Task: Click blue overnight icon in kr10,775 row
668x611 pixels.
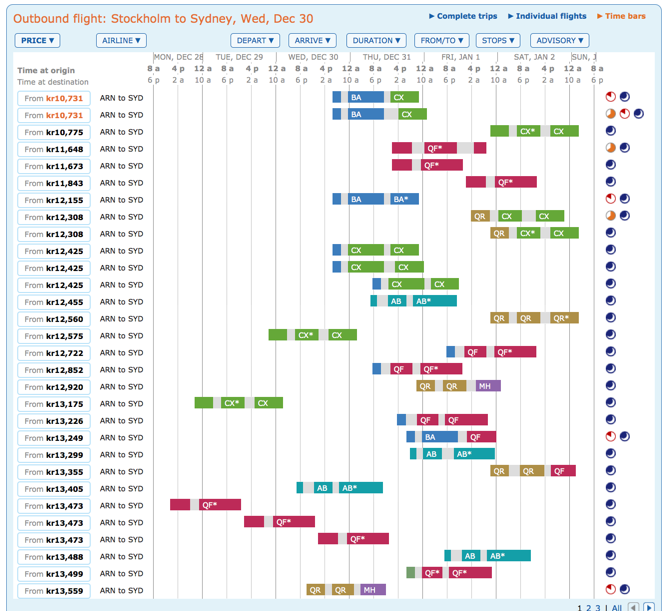Action: [x=611, y=131]
